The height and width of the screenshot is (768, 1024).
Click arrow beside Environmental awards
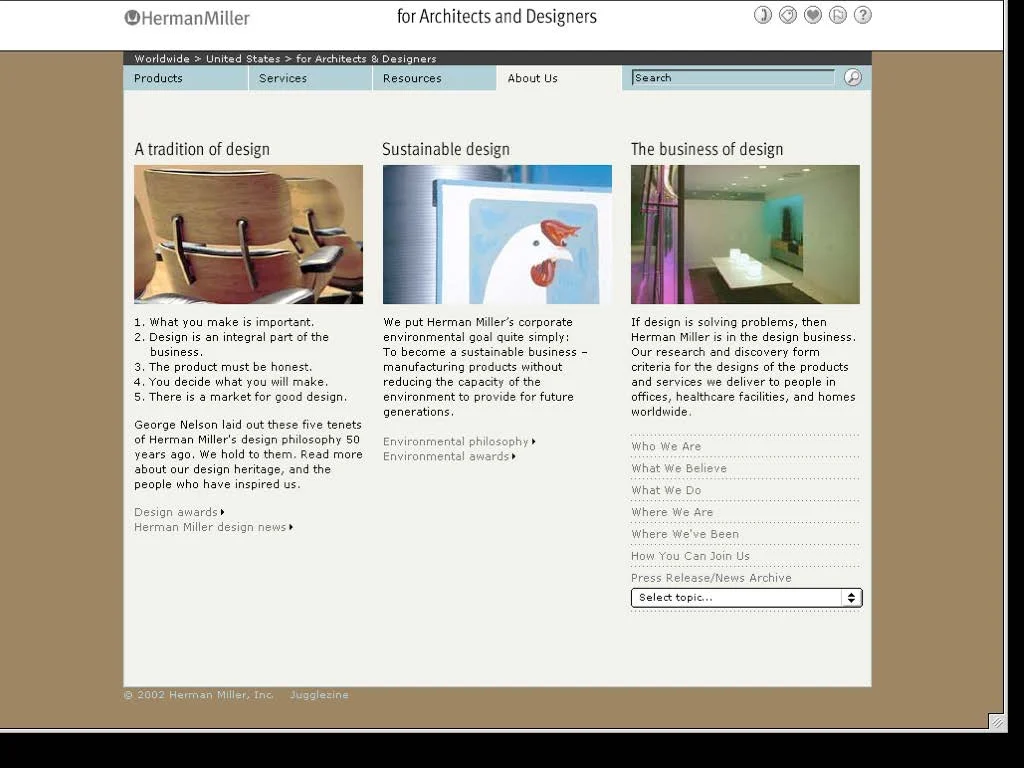pyautogui.click(x=514, y=456)
